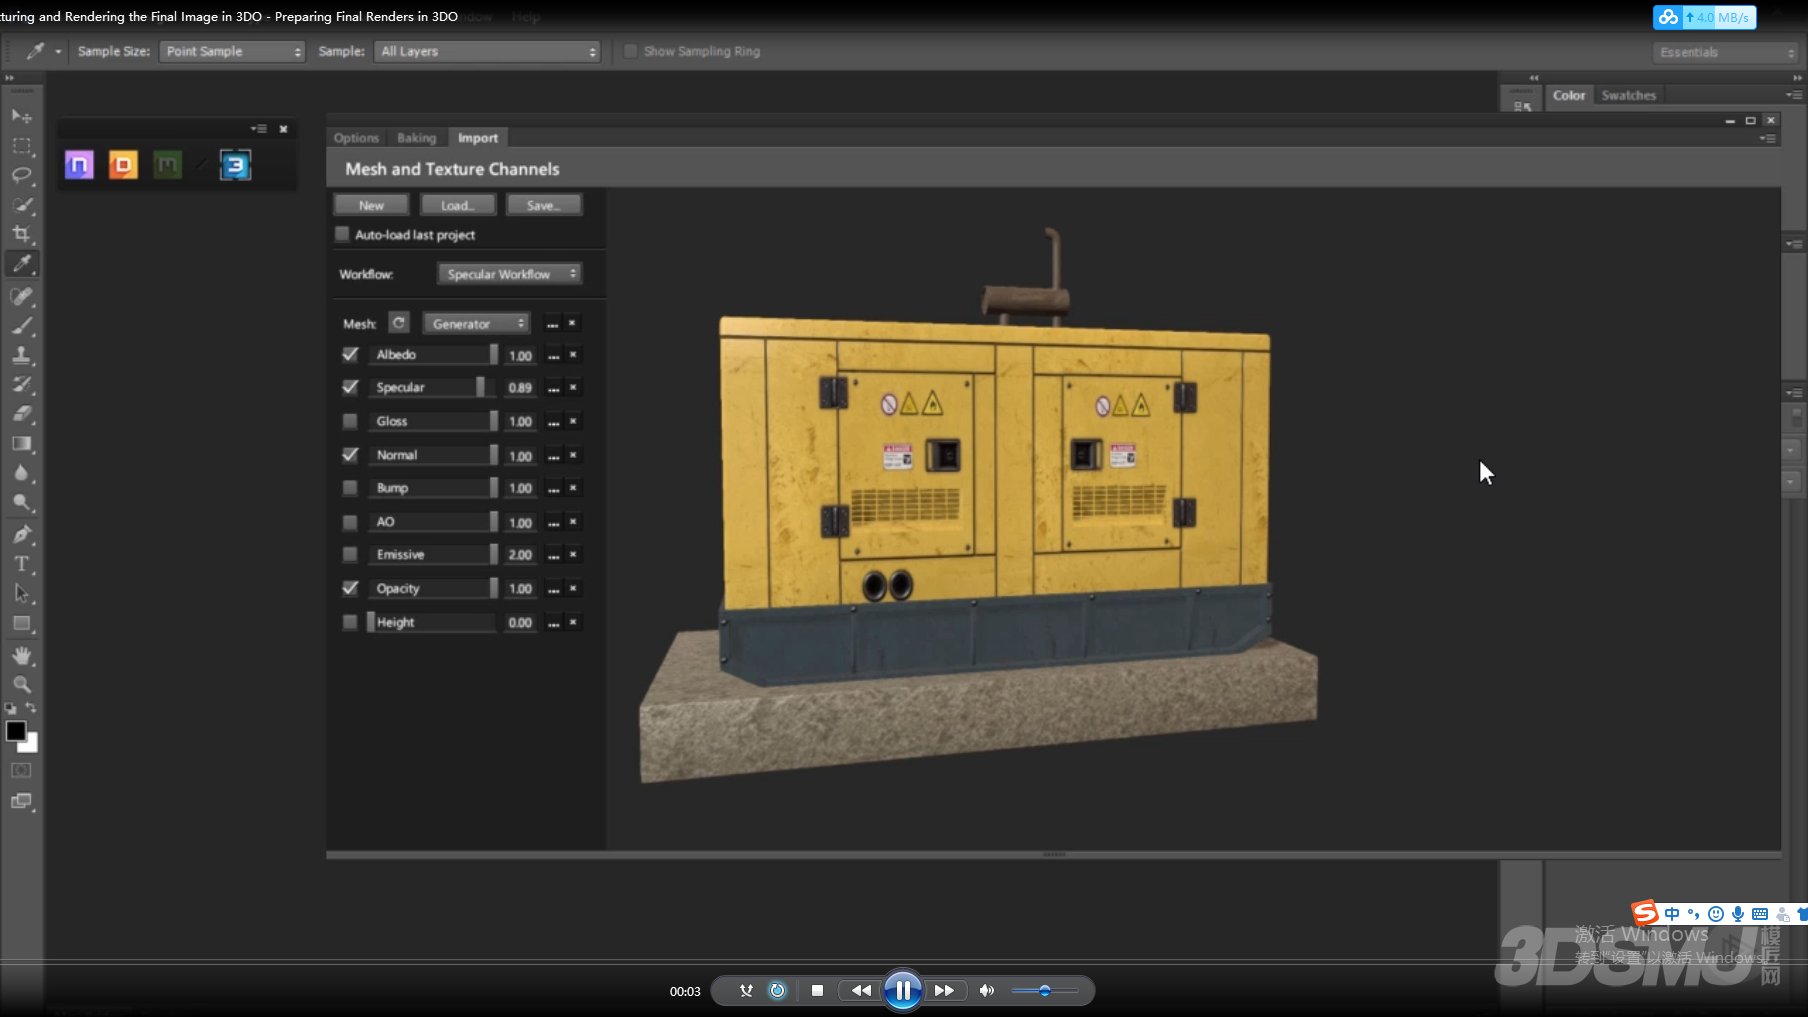Select the Pen tool

[21, 535]
